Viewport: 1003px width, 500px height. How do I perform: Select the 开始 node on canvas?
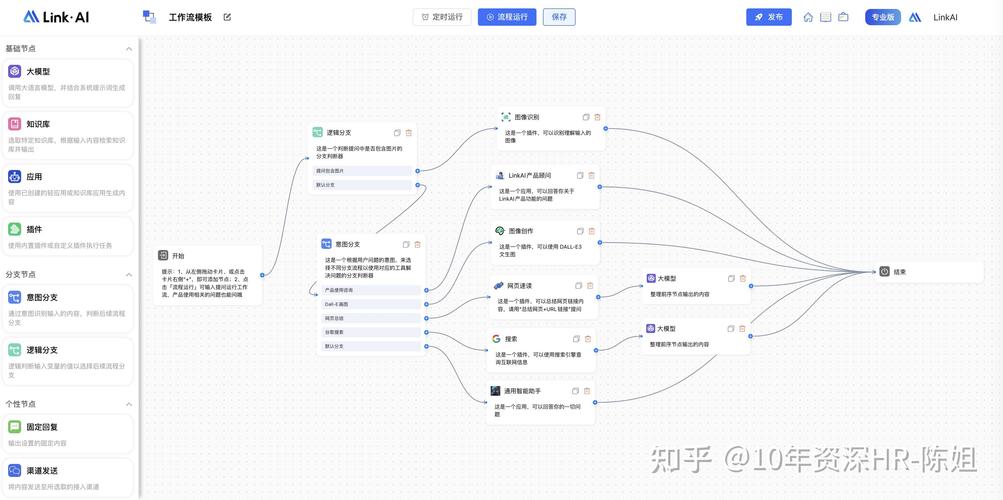[208, 275]
